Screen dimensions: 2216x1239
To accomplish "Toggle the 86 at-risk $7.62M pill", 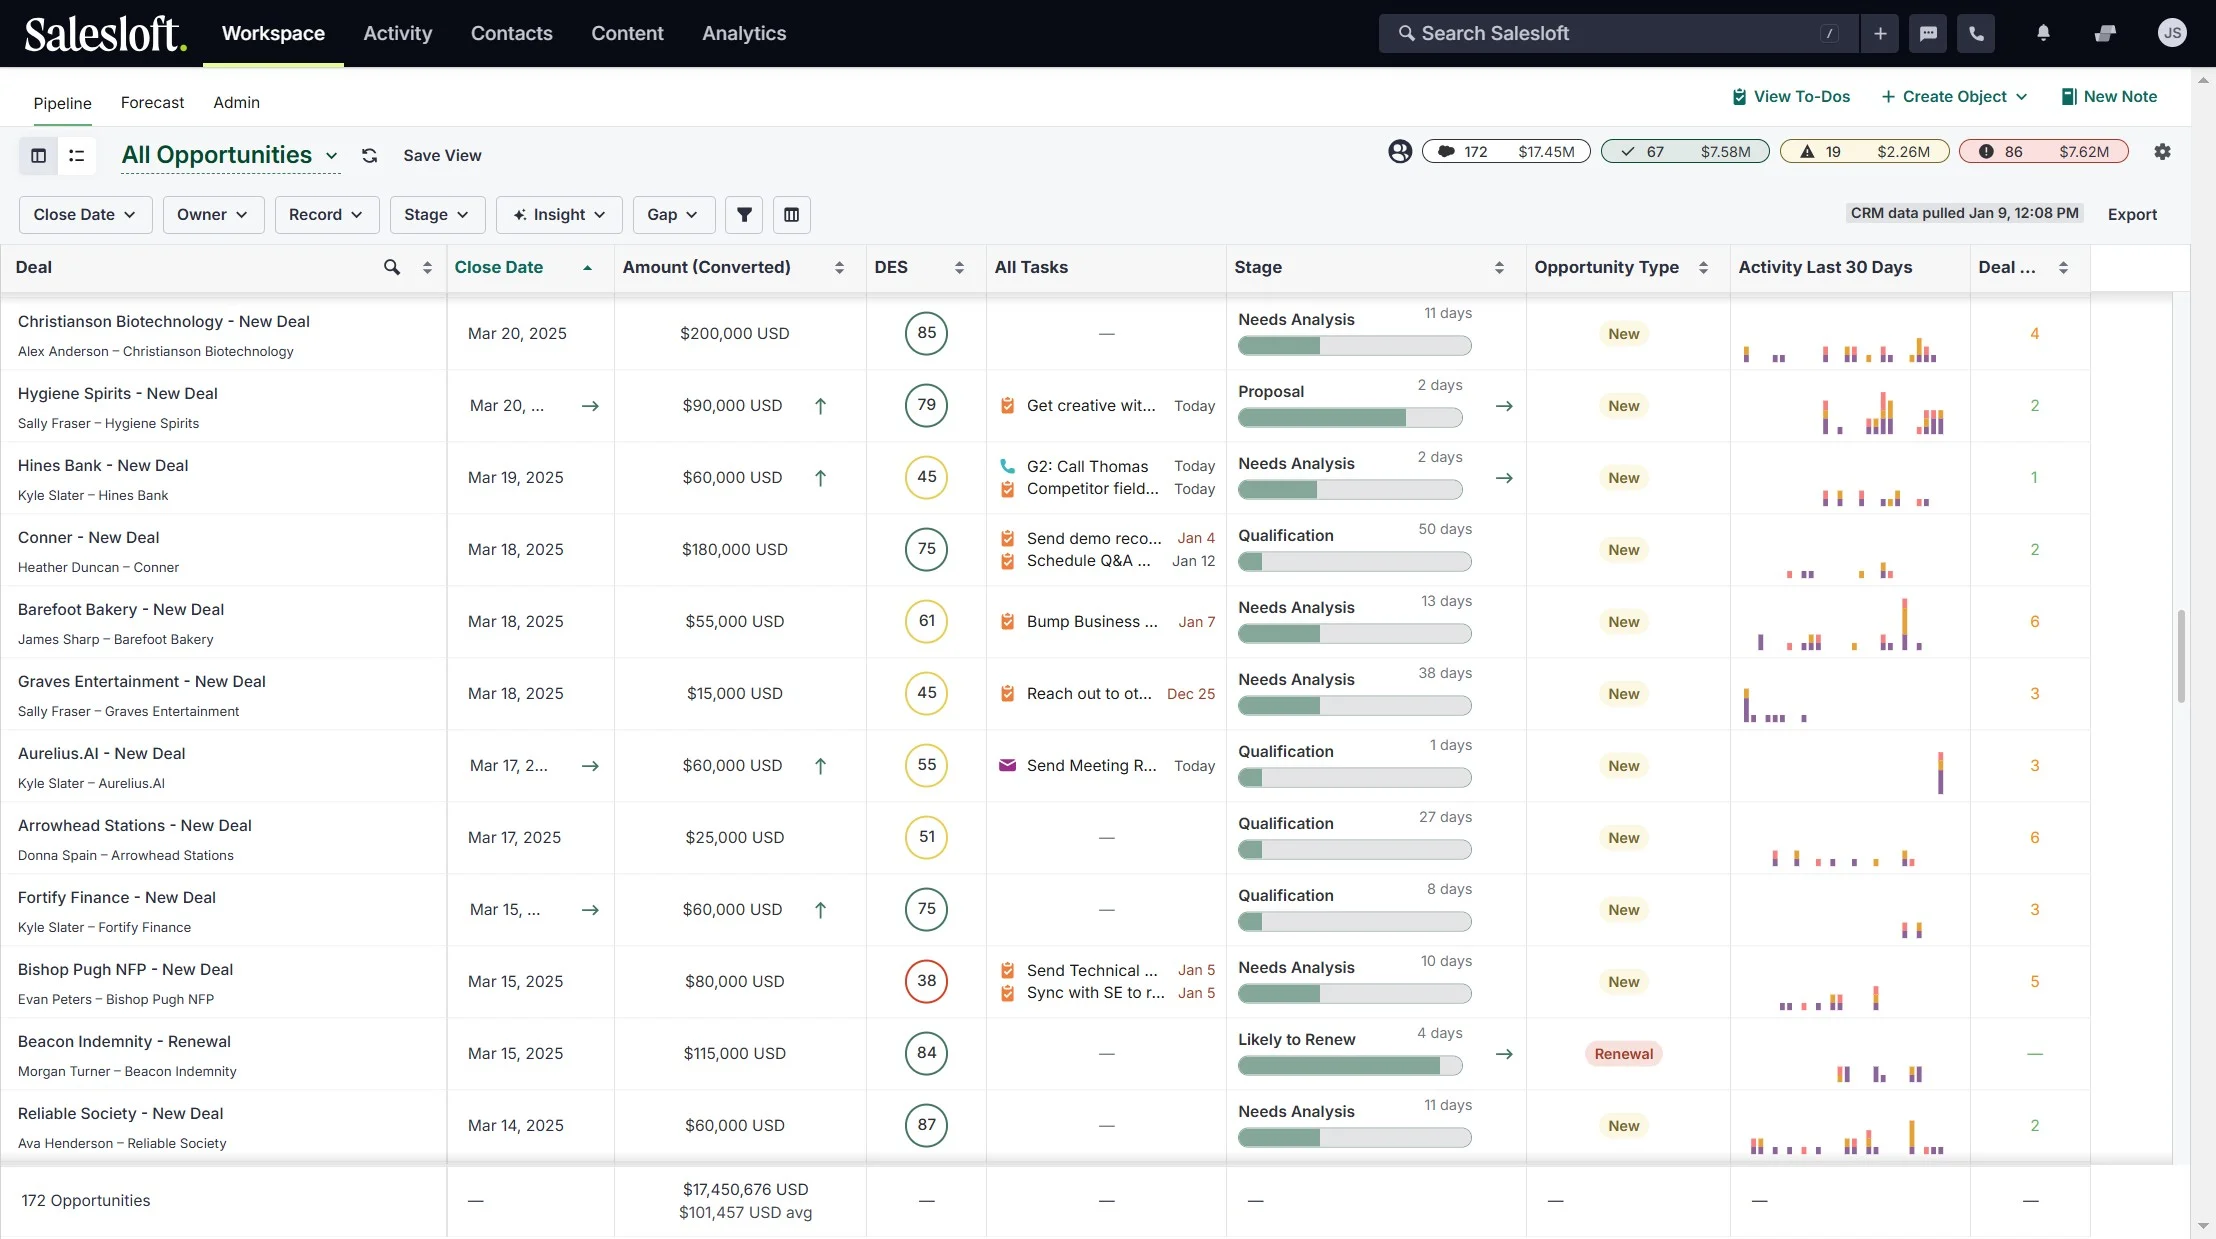I will (2044, 152).
